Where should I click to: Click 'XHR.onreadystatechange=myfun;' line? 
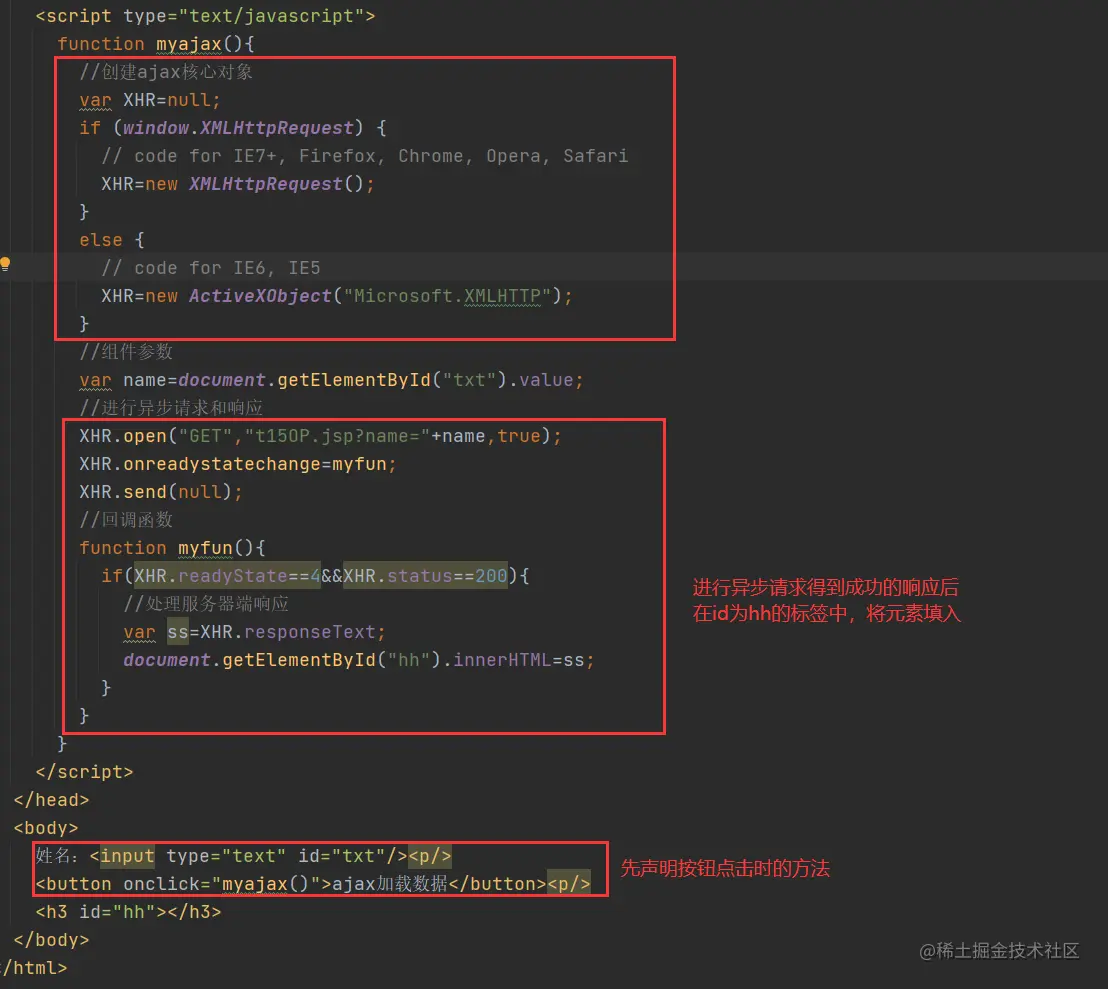click(x=237, y=463)
